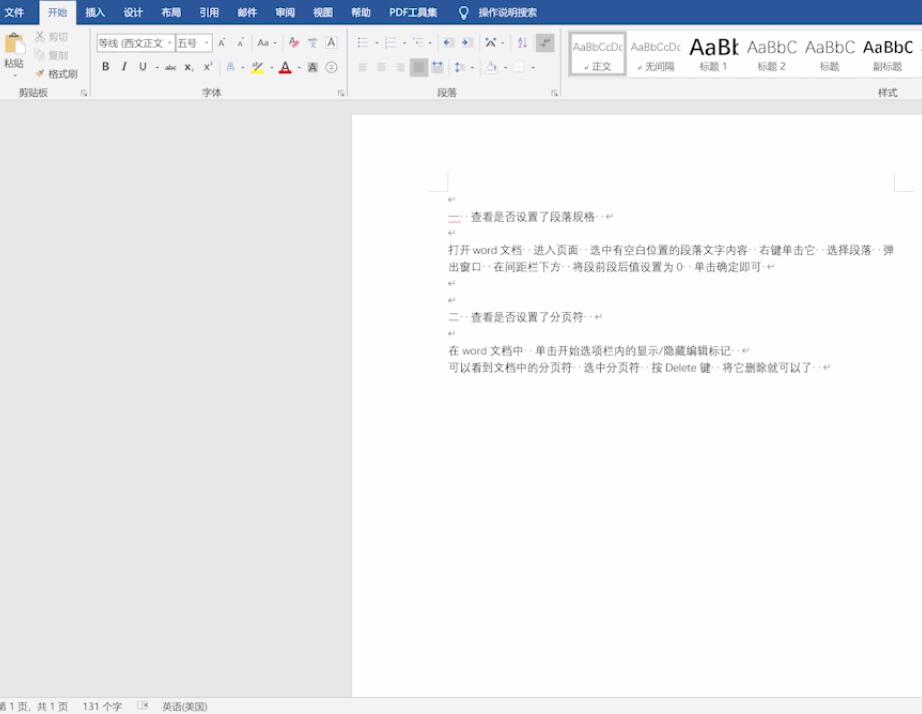Screen dimensions: 922x714
Task: Open the File (文件) menu
Action: [x=14, y=12]
